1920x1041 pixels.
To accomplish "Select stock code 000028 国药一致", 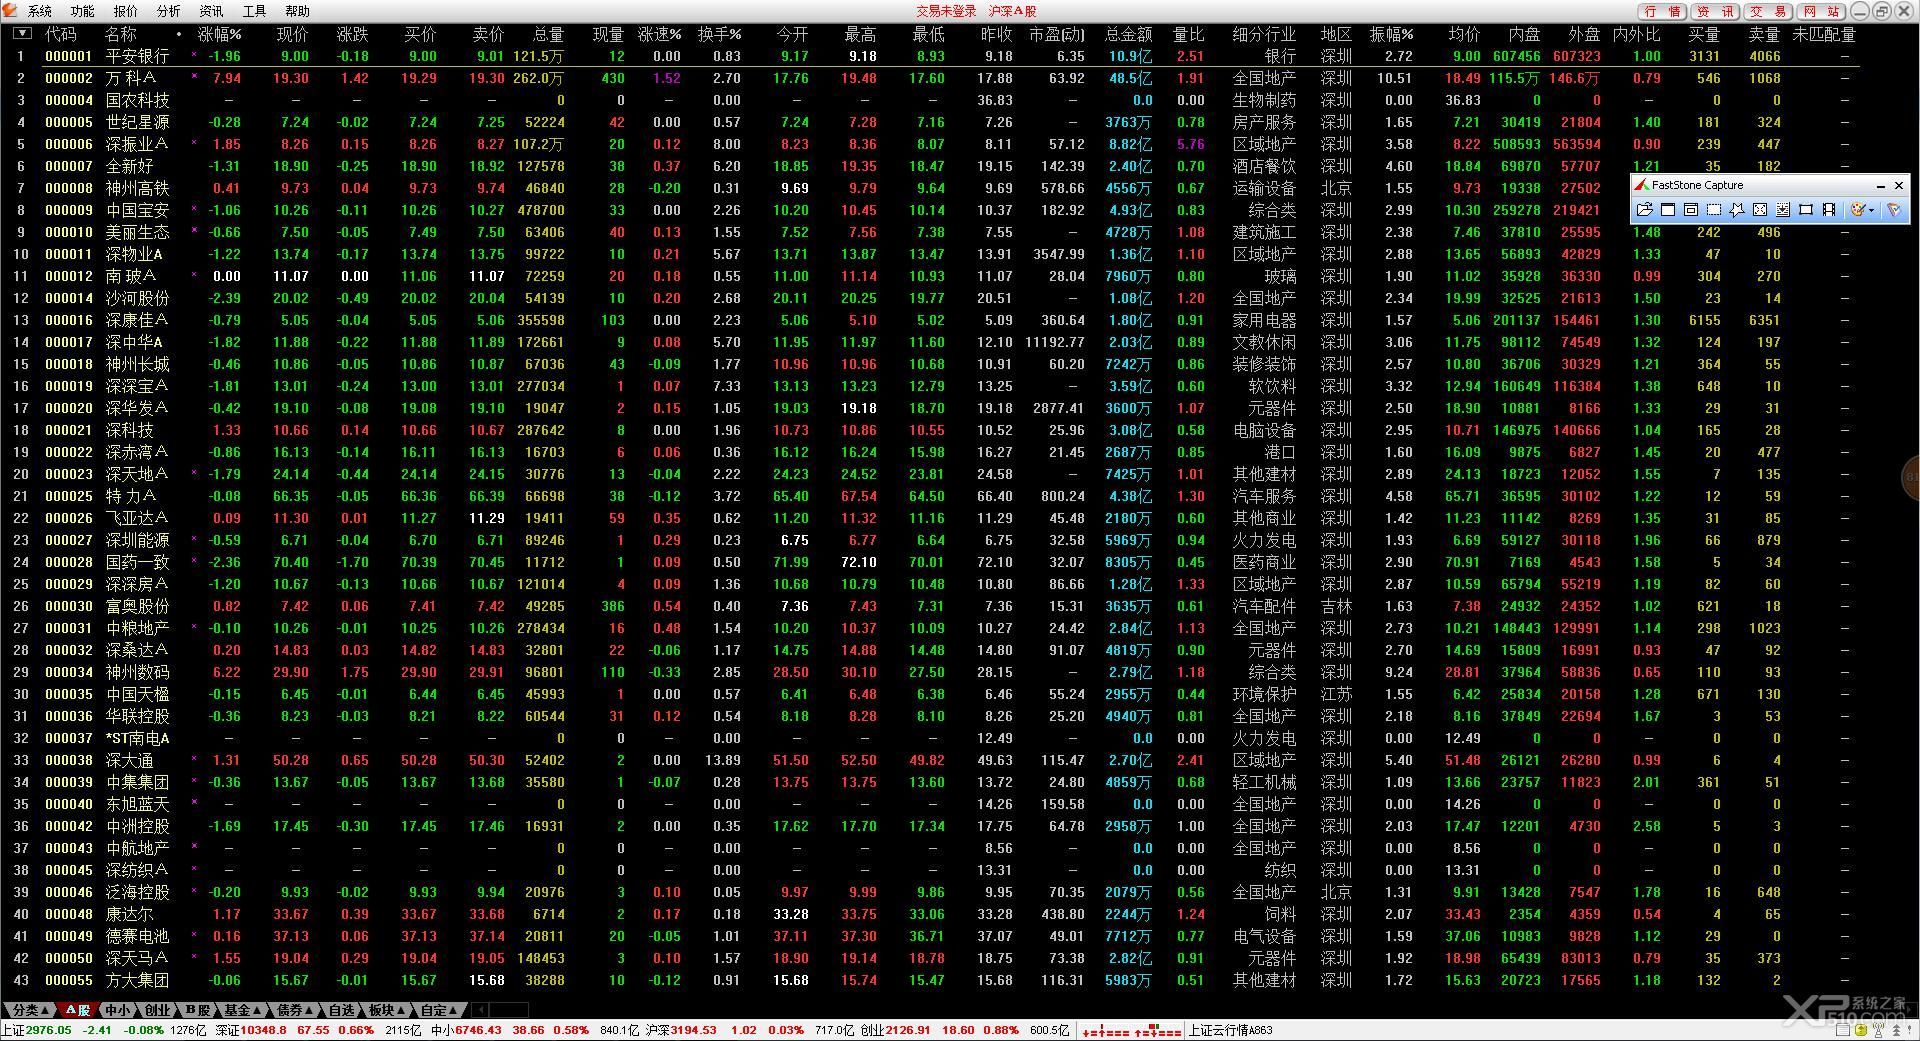I will click(x=69, y=562).
